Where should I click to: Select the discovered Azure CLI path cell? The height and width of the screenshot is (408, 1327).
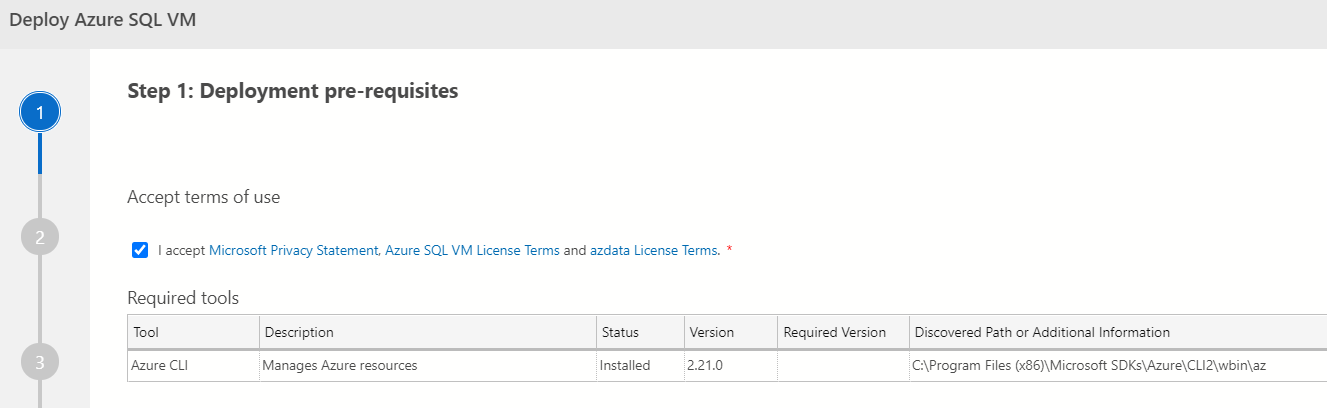(1097, 366)
